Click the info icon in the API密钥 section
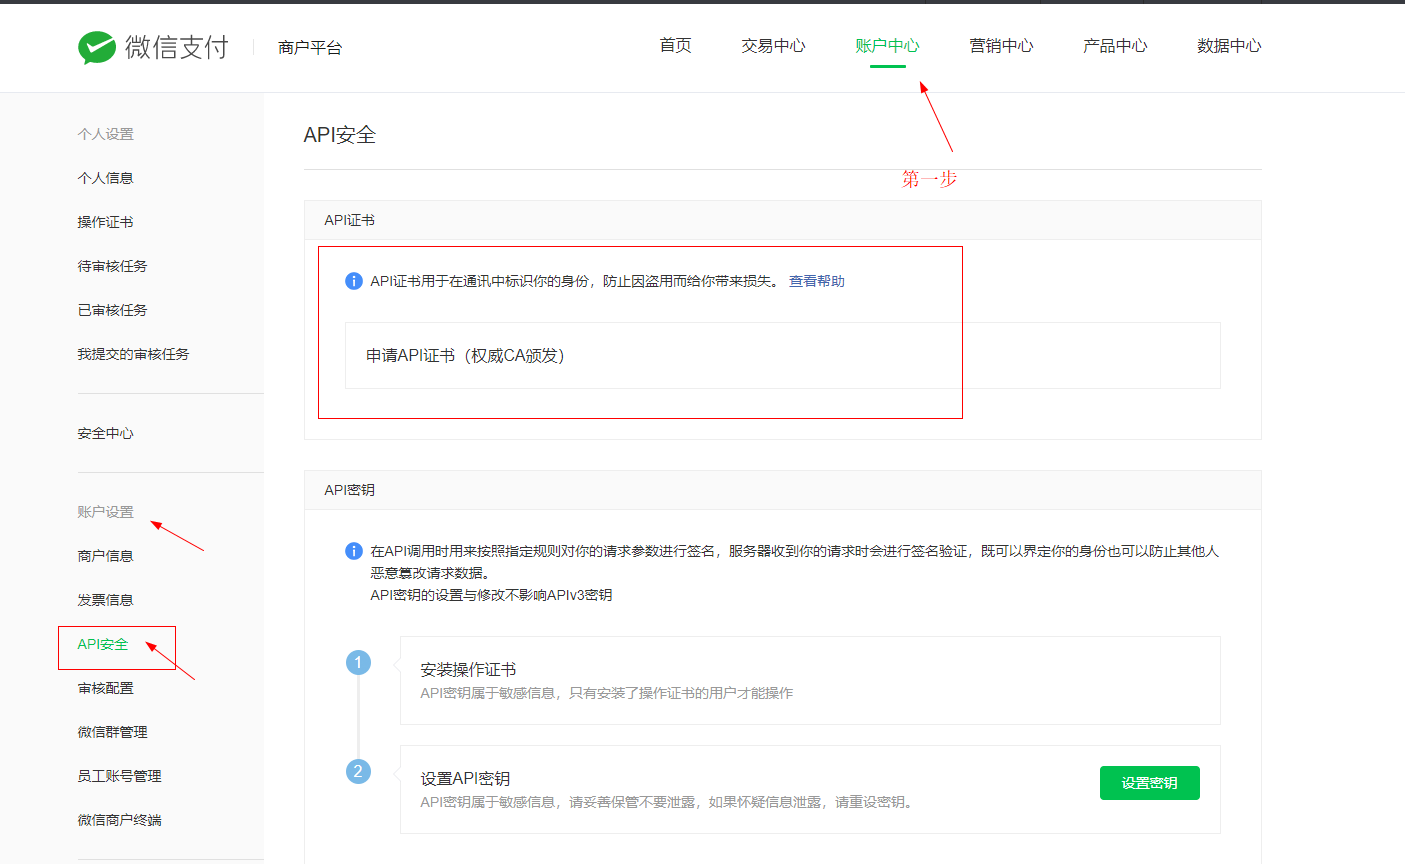Image resolution: width=1405 pixels, height=864 pixels. coord(353,551)
